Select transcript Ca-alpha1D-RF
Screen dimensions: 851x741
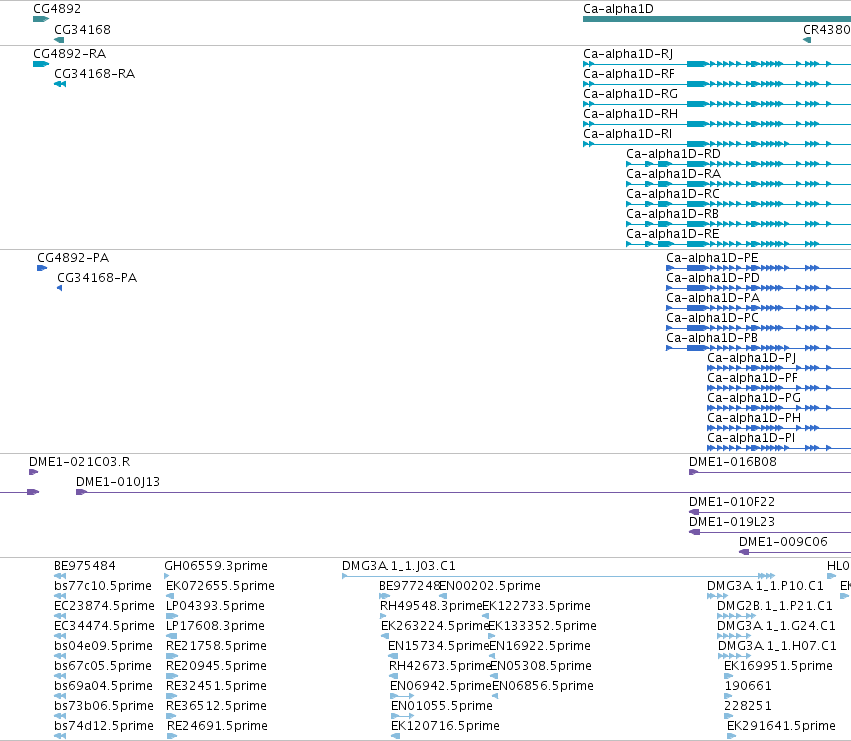(x=717, y=84)
